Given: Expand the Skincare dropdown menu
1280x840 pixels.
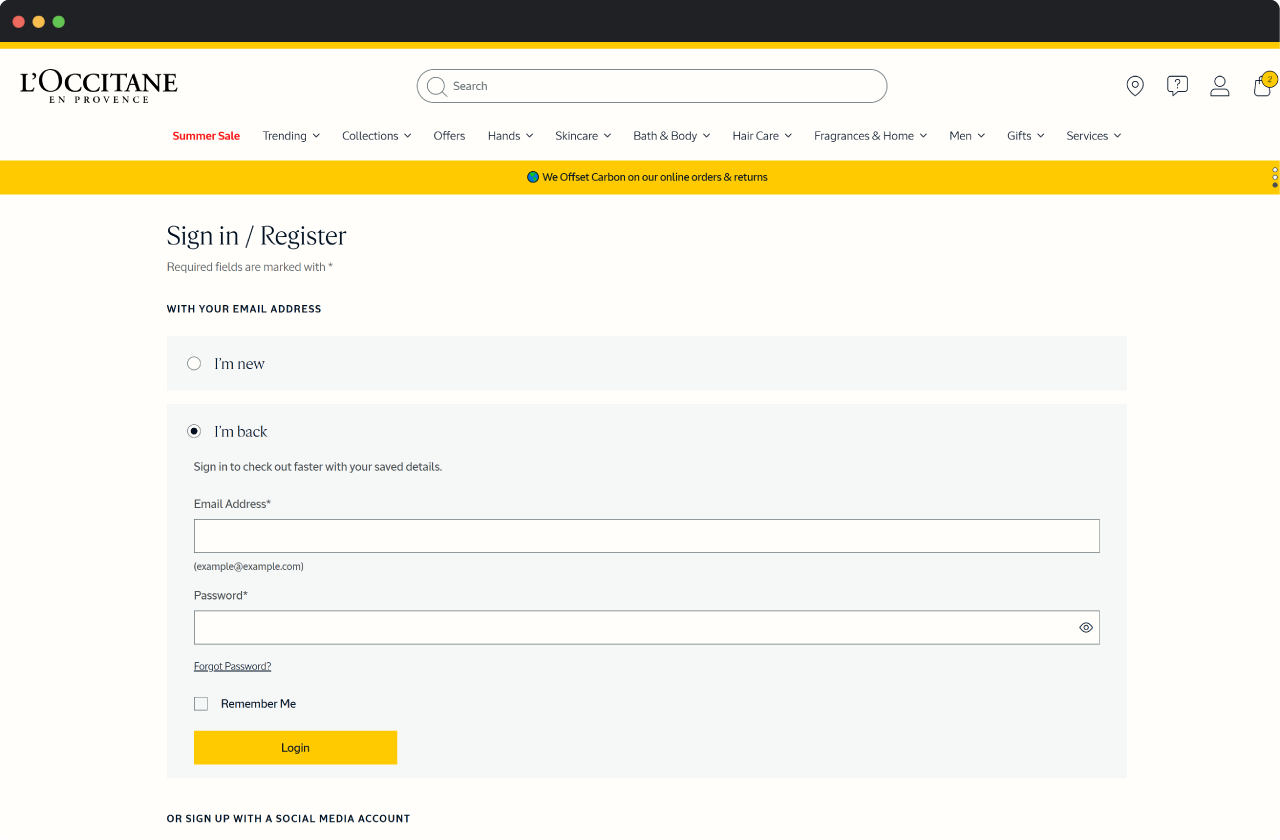Looking at the screenshot, I should [x=582, y=135].
